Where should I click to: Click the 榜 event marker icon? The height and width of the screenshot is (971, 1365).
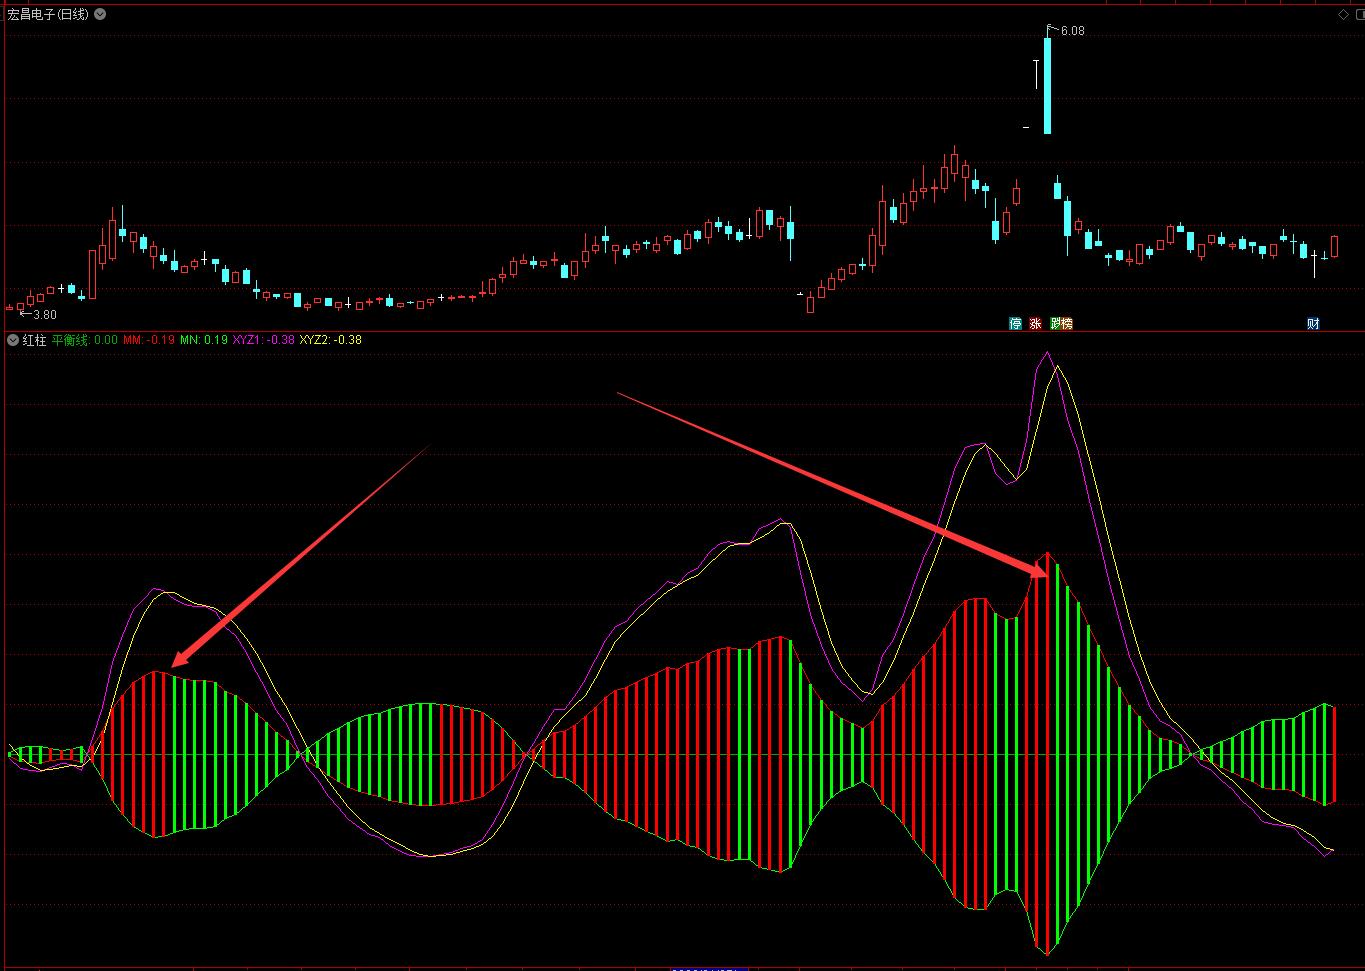pos(1066,324)
